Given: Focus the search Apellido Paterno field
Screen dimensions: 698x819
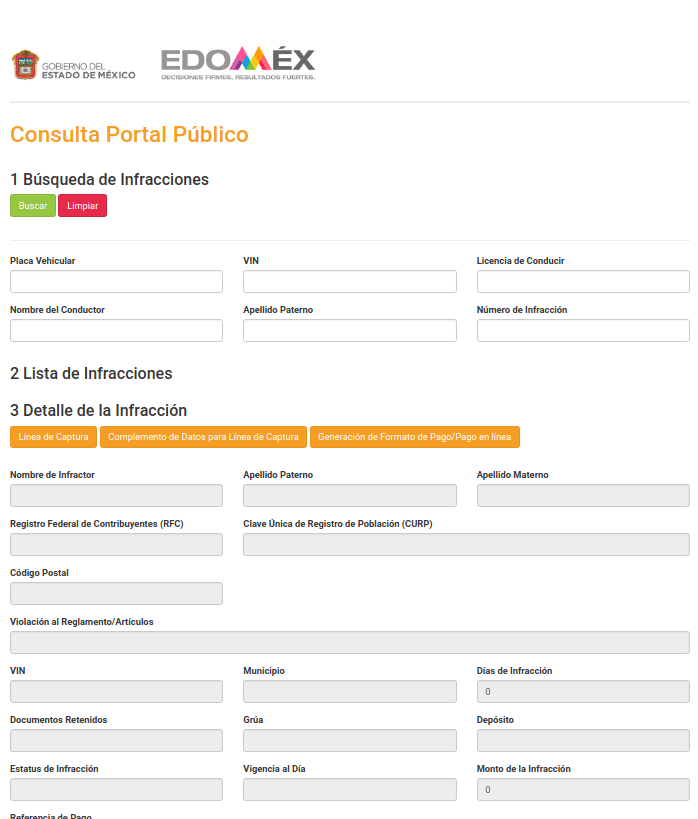Looking at the screenshot, I should [x=349, y=331].
